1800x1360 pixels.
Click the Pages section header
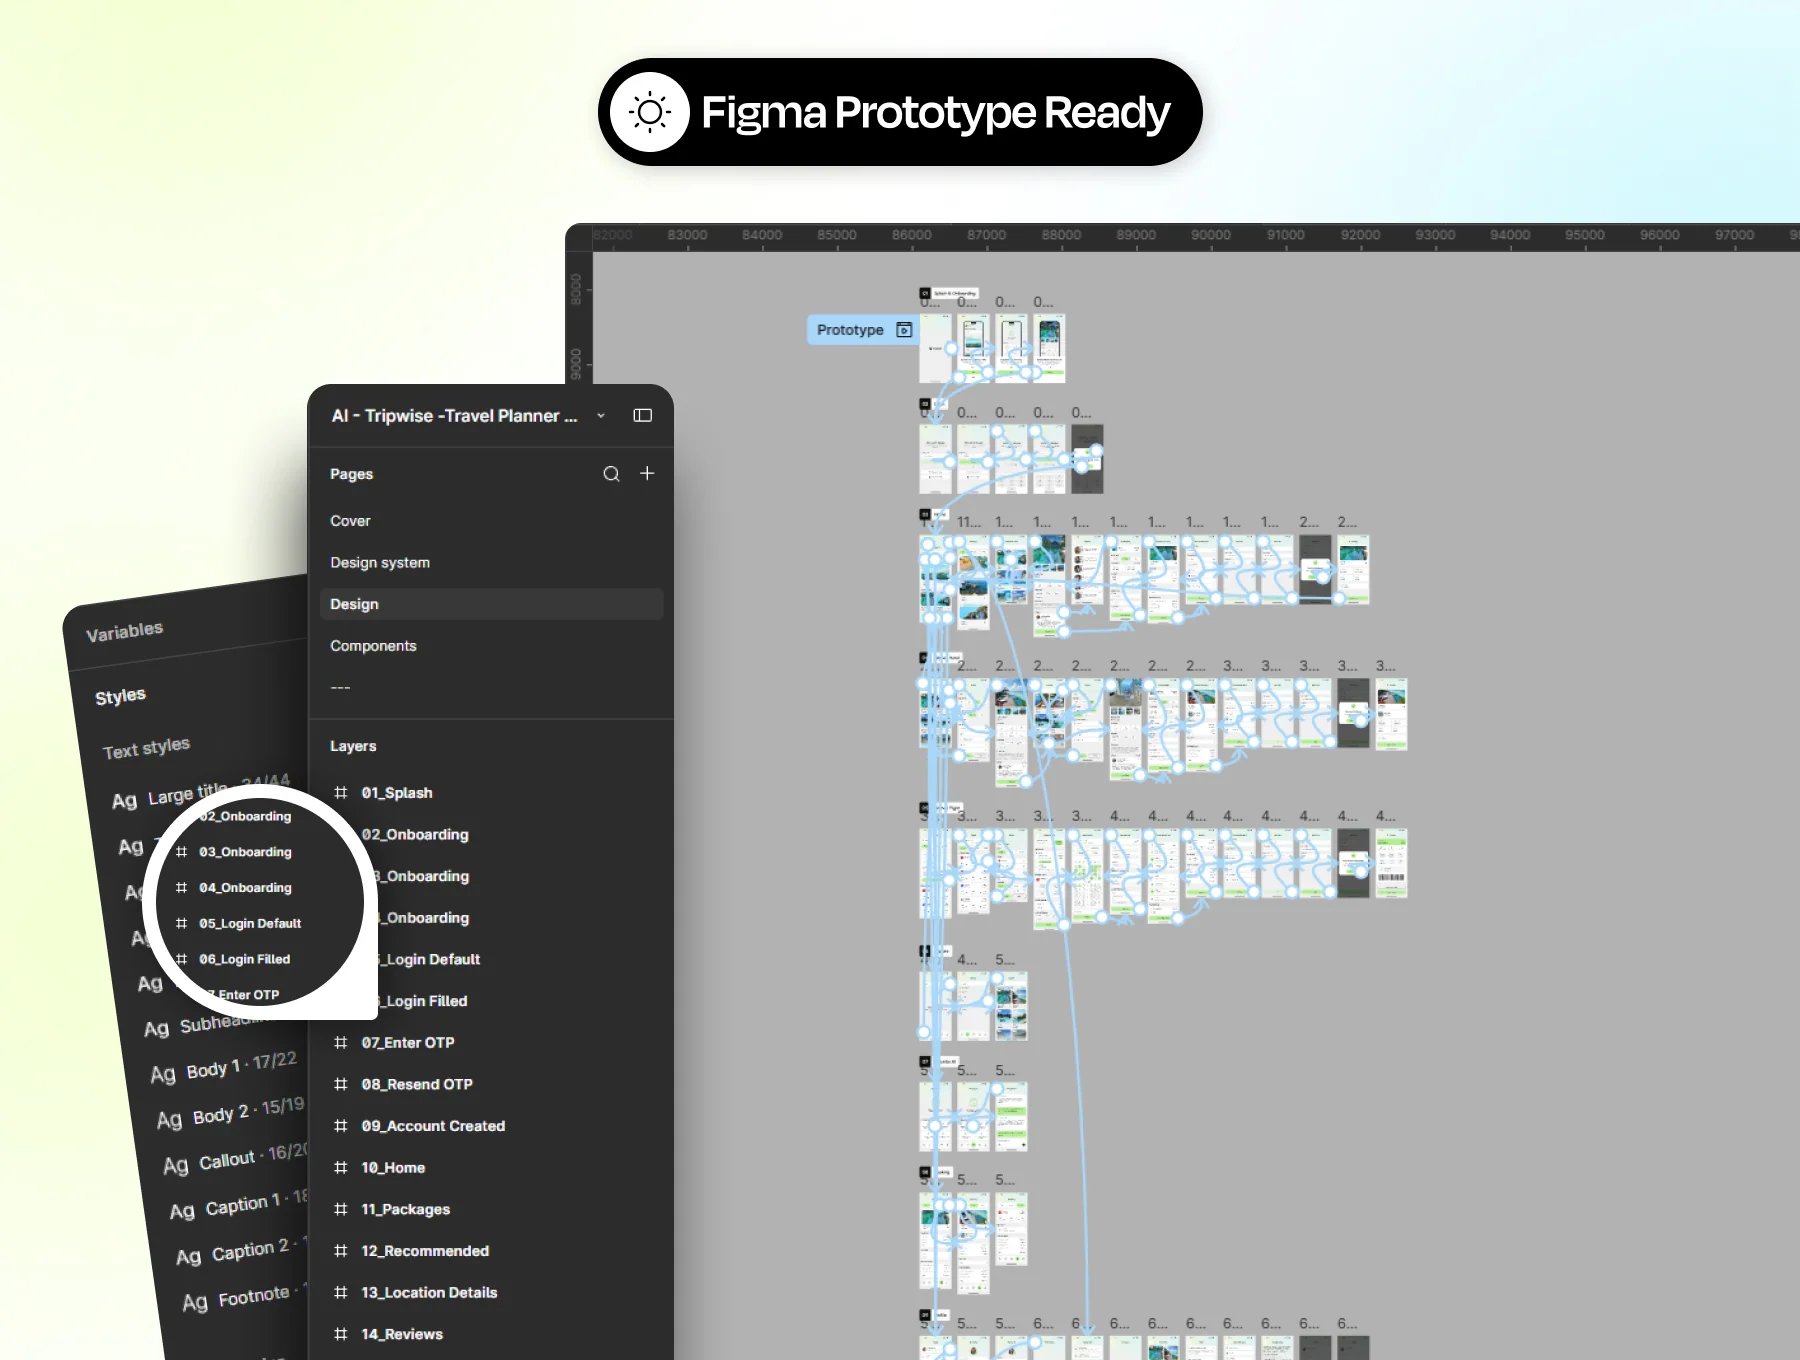coord(351,474)
